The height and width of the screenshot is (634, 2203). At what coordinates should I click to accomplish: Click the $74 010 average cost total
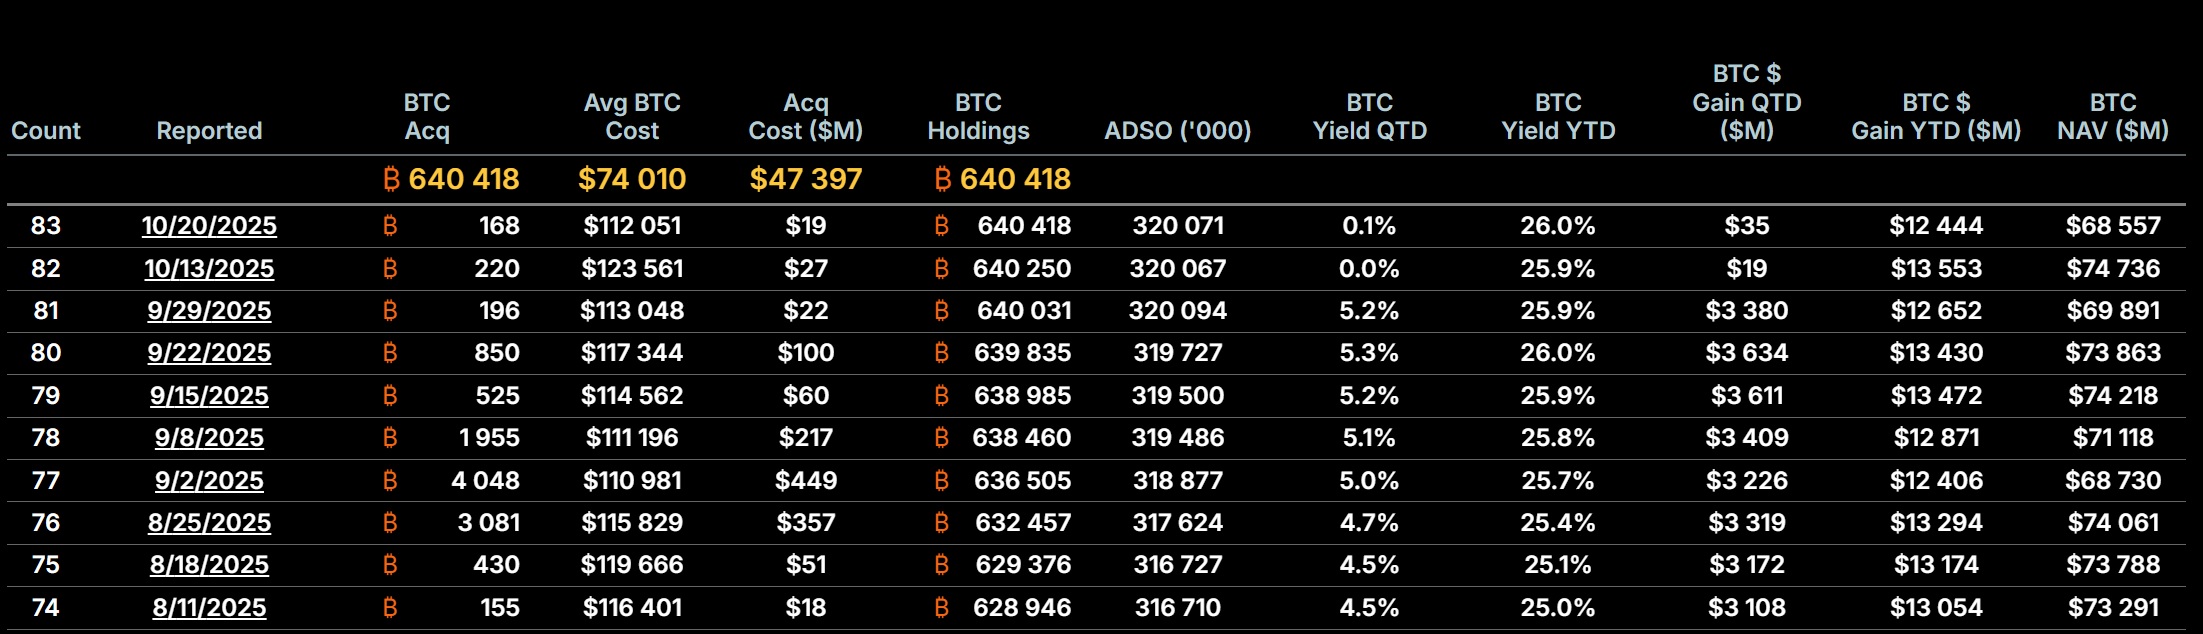[x=632, y=179]
